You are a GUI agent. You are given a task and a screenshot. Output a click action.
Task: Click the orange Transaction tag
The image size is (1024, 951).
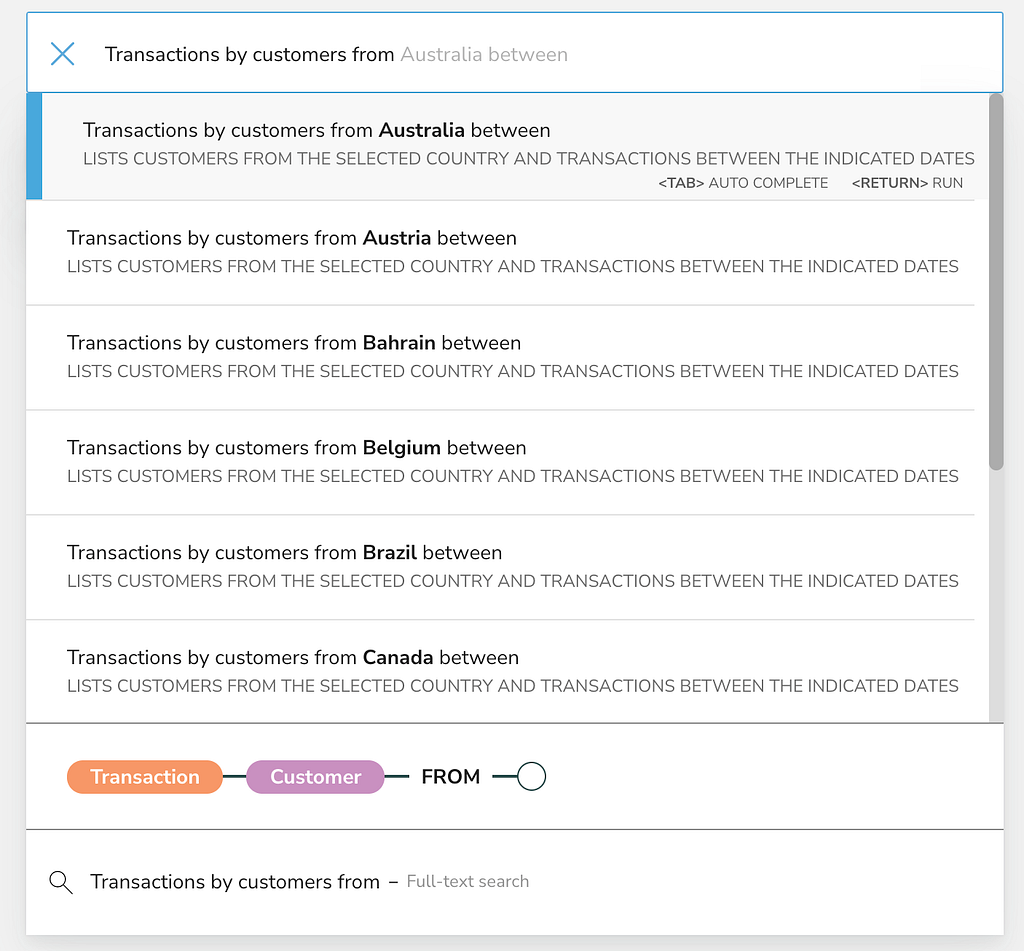[x=145, y=777]
